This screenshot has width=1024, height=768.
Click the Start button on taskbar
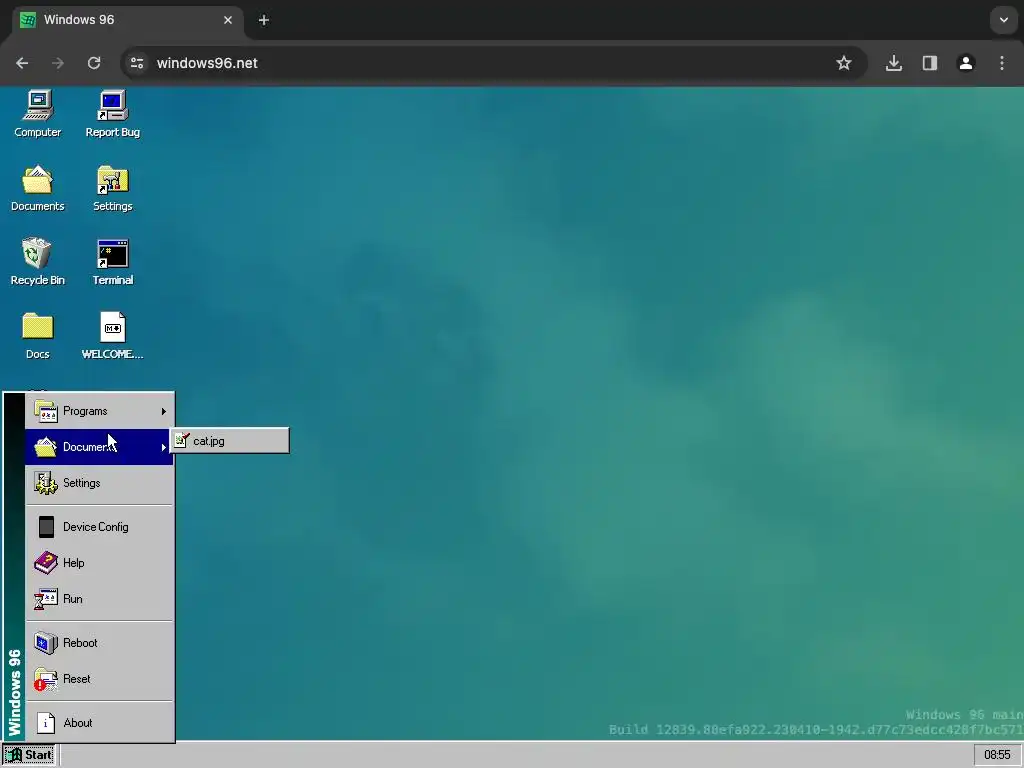(x=29, y=755)
